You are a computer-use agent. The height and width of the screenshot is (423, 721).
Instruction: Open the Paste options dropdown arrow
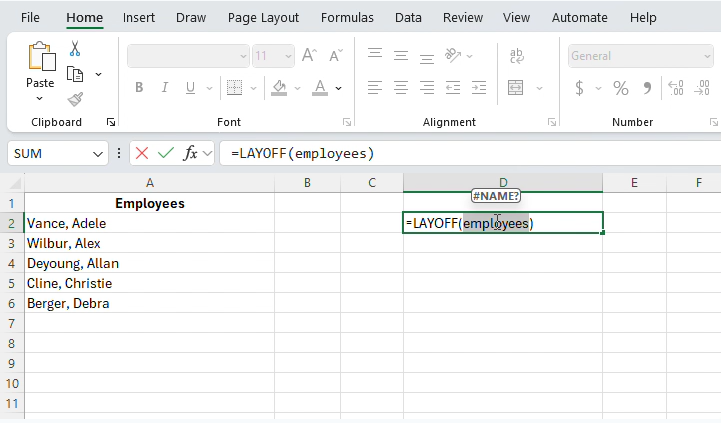tap(40, 99)
